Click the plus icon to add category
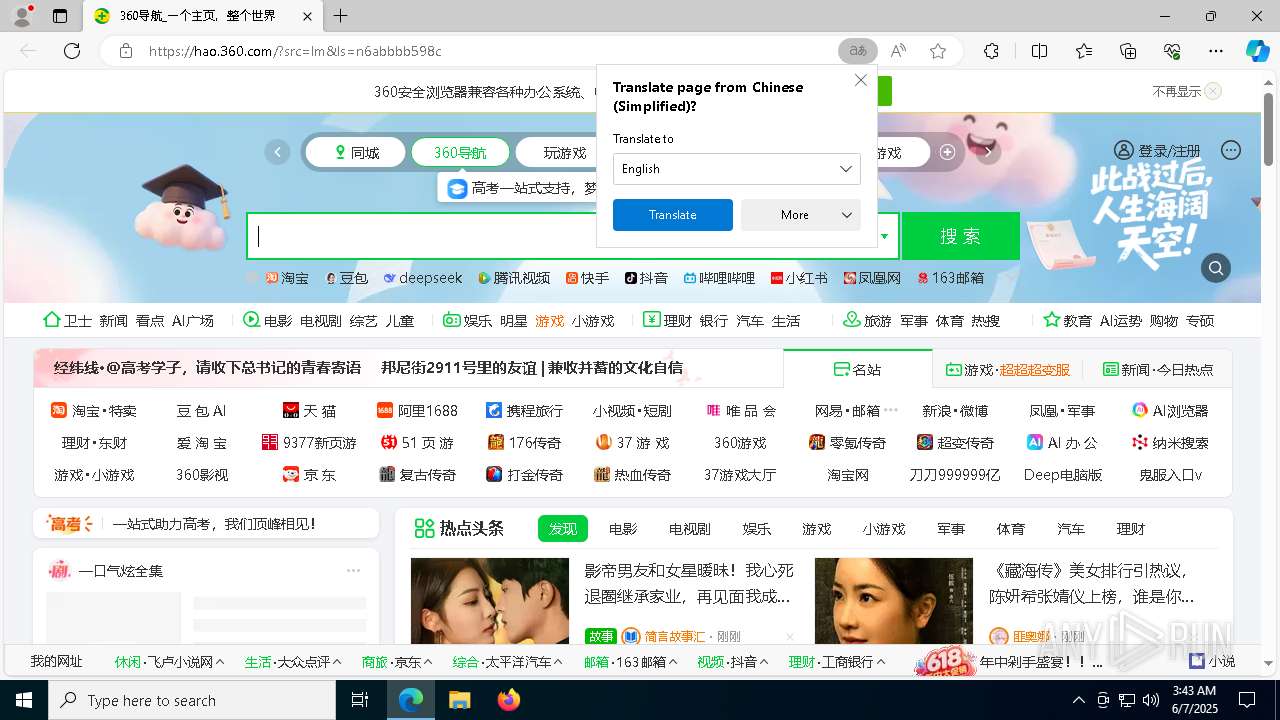Viewport: 1280px width, 720px height. (947, 152)
